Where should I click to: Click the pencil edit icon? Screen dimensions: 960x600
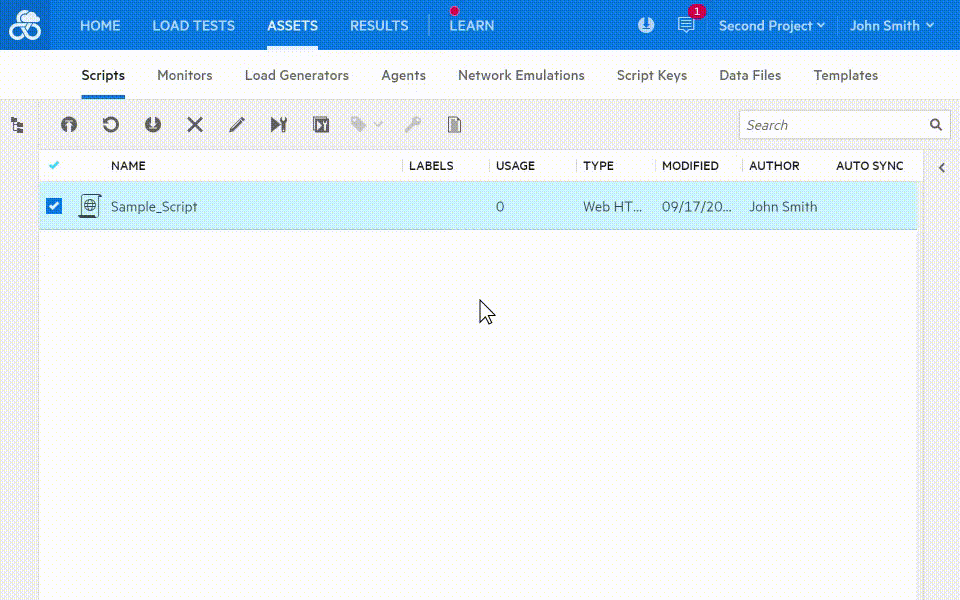[237, 125]
